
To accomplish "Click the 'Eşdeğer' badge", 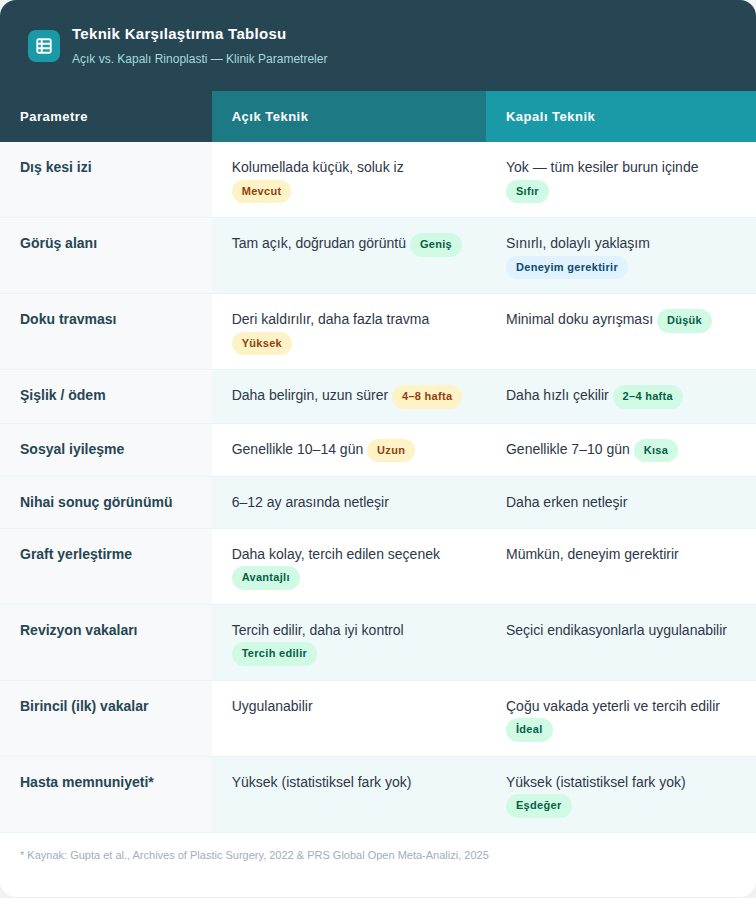I will (538, 806).
